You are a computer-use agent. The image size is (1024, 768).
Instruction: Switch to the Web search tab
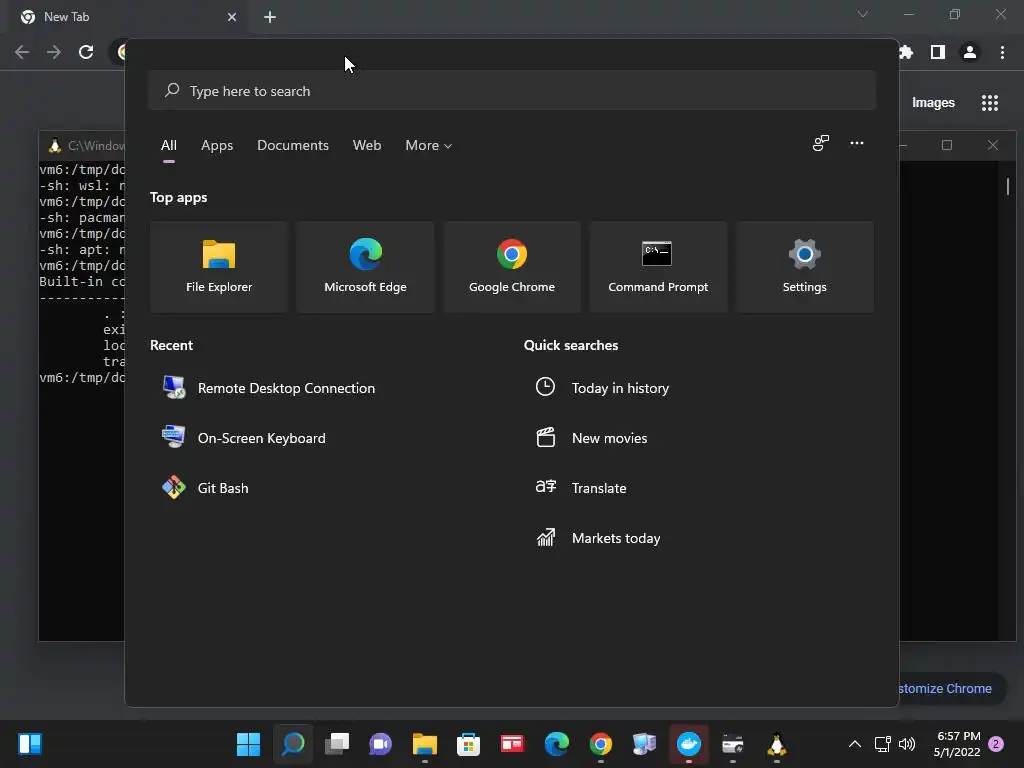pyautogui.click(x=367, y=146)
